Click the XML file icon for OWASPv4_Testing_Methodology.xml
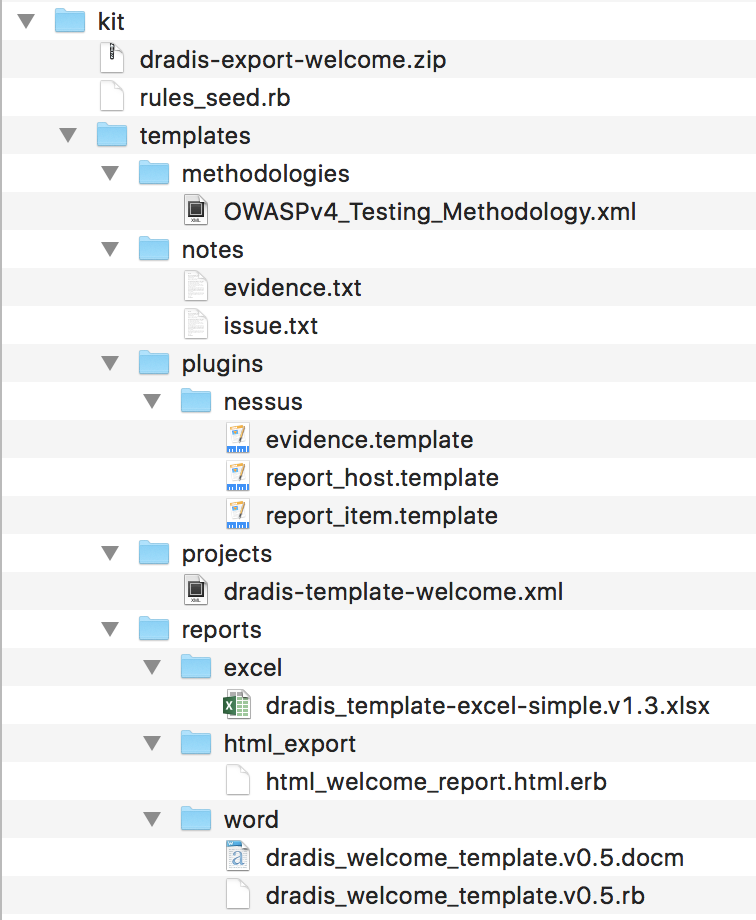Screen dimensions: 756x920 point(197,212)
